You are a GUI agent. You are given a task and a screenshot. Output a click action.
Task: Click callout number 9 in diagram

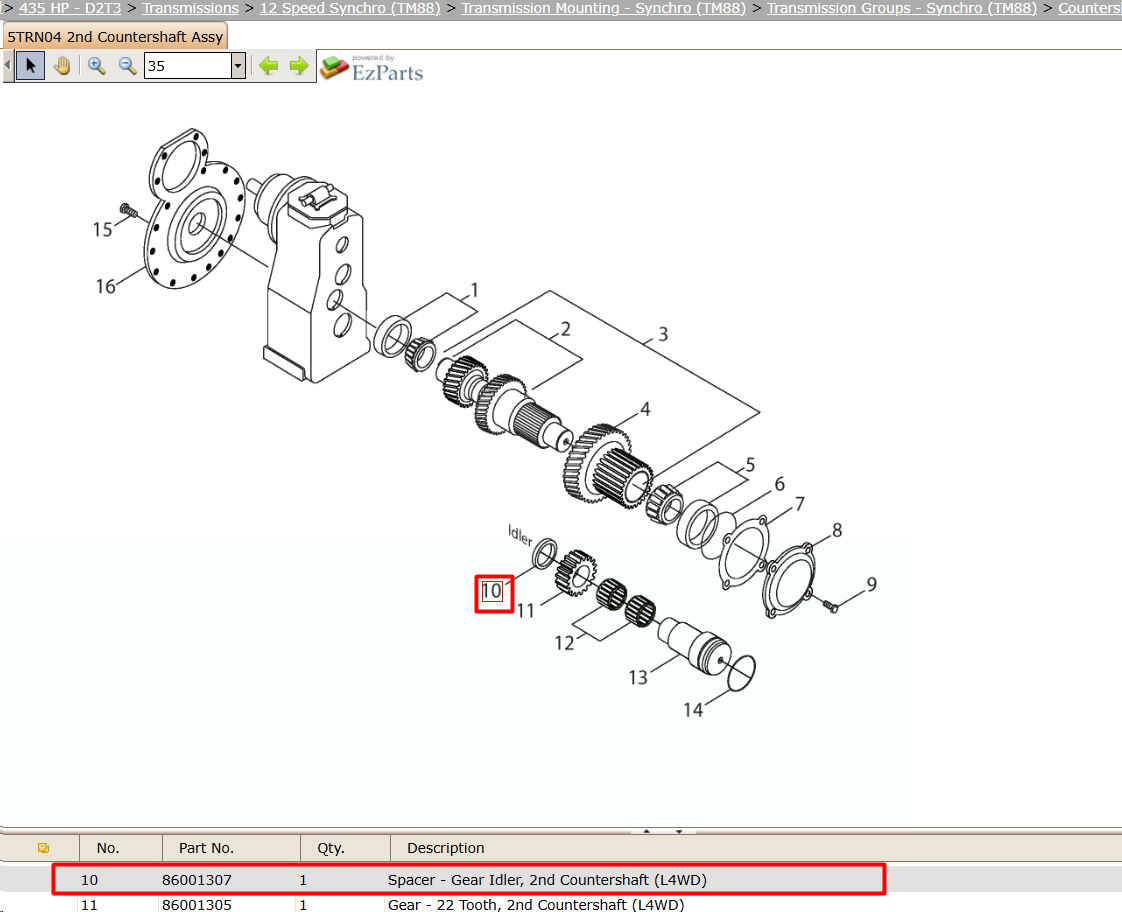coord(872,584)
